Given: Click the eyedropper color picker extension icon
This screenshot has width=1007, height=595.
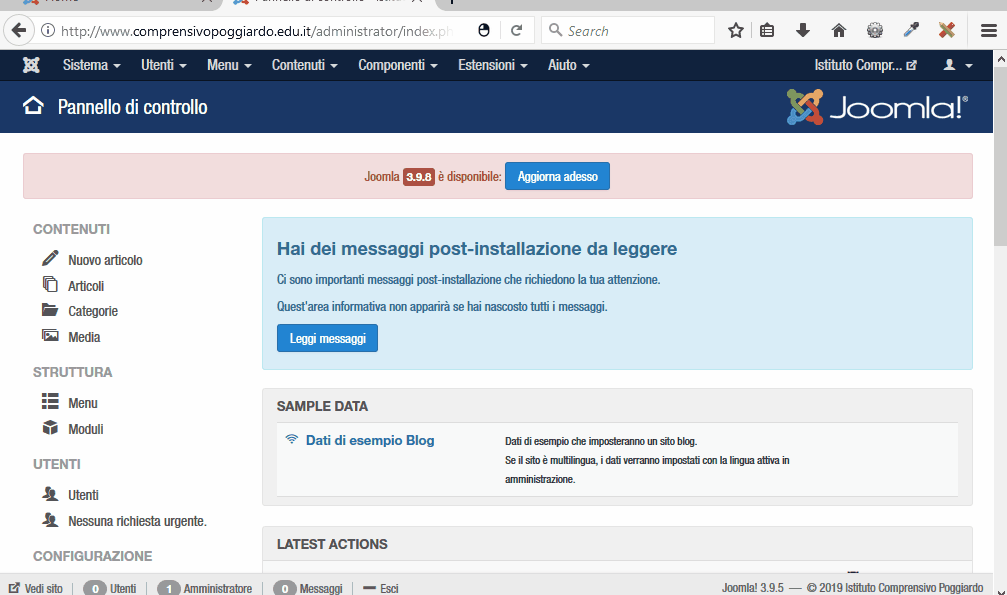Looking at the screenshot, I should click(911, 30).
